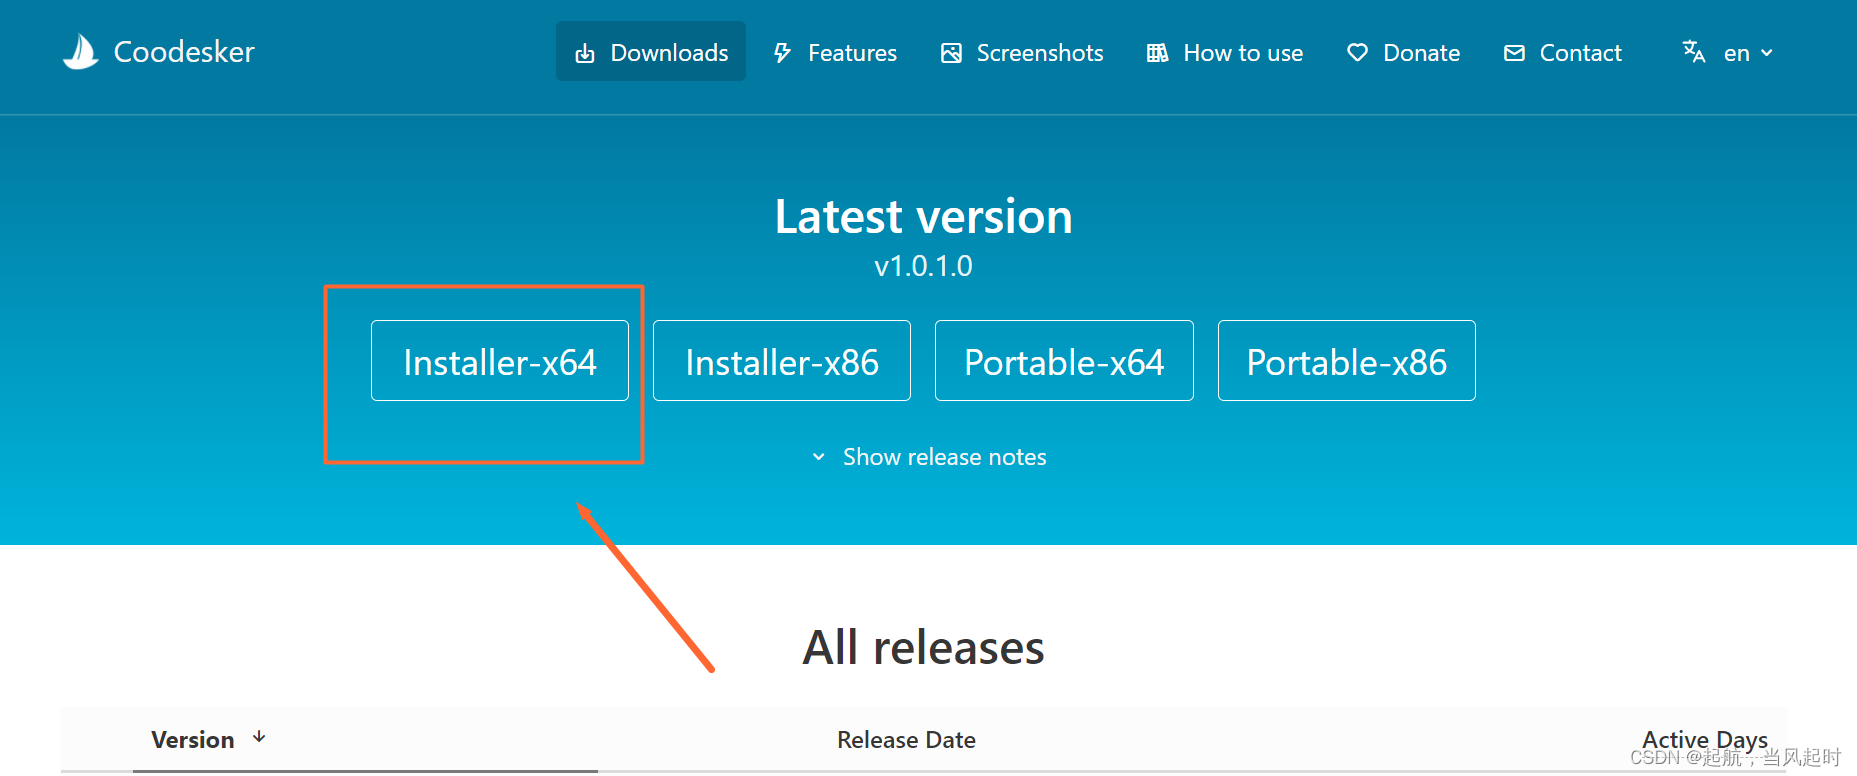Click the Coodesker site name
The width and height of the screenshot is (1857, 776).
click(x=184, y=52)
